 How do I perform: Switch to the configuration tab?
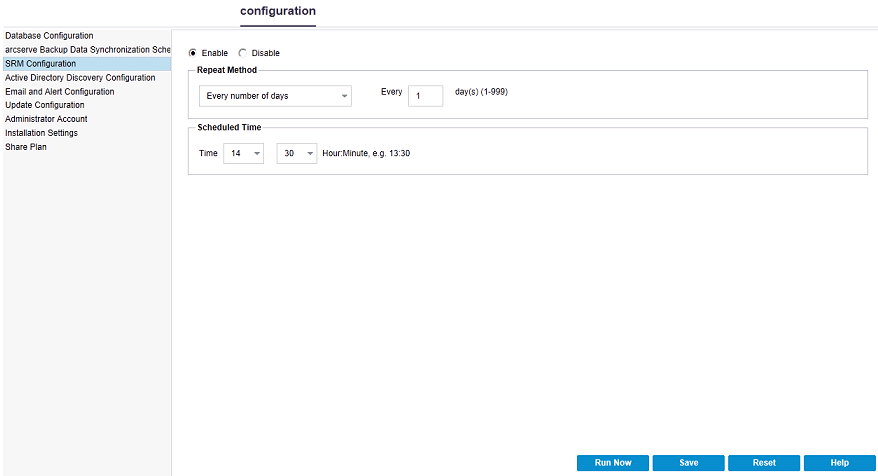pyautogui.click(x=278, y=11)
